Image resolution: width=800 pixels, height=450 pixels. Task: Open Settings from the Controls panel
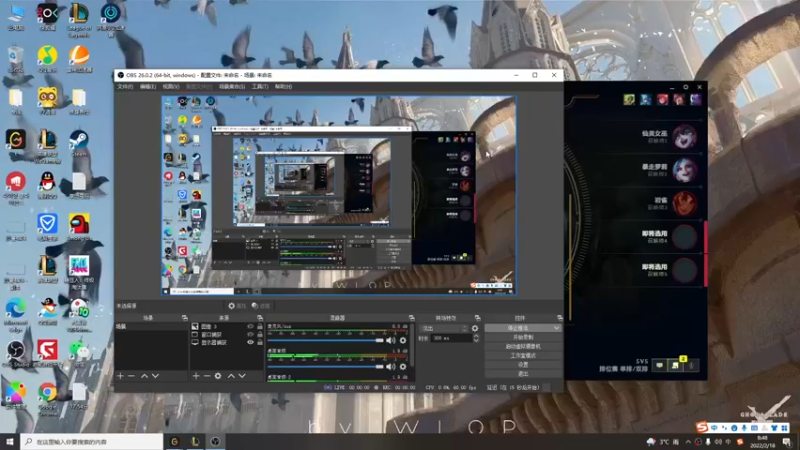(x=523, y=365)
